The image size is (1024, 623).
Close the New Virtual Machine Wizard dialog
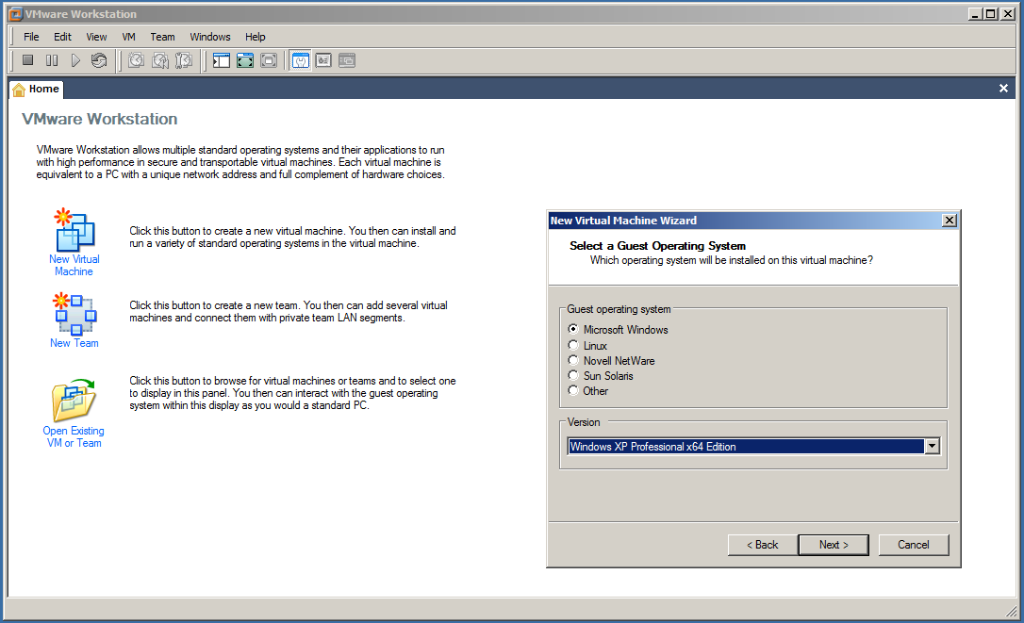point(950,221)
